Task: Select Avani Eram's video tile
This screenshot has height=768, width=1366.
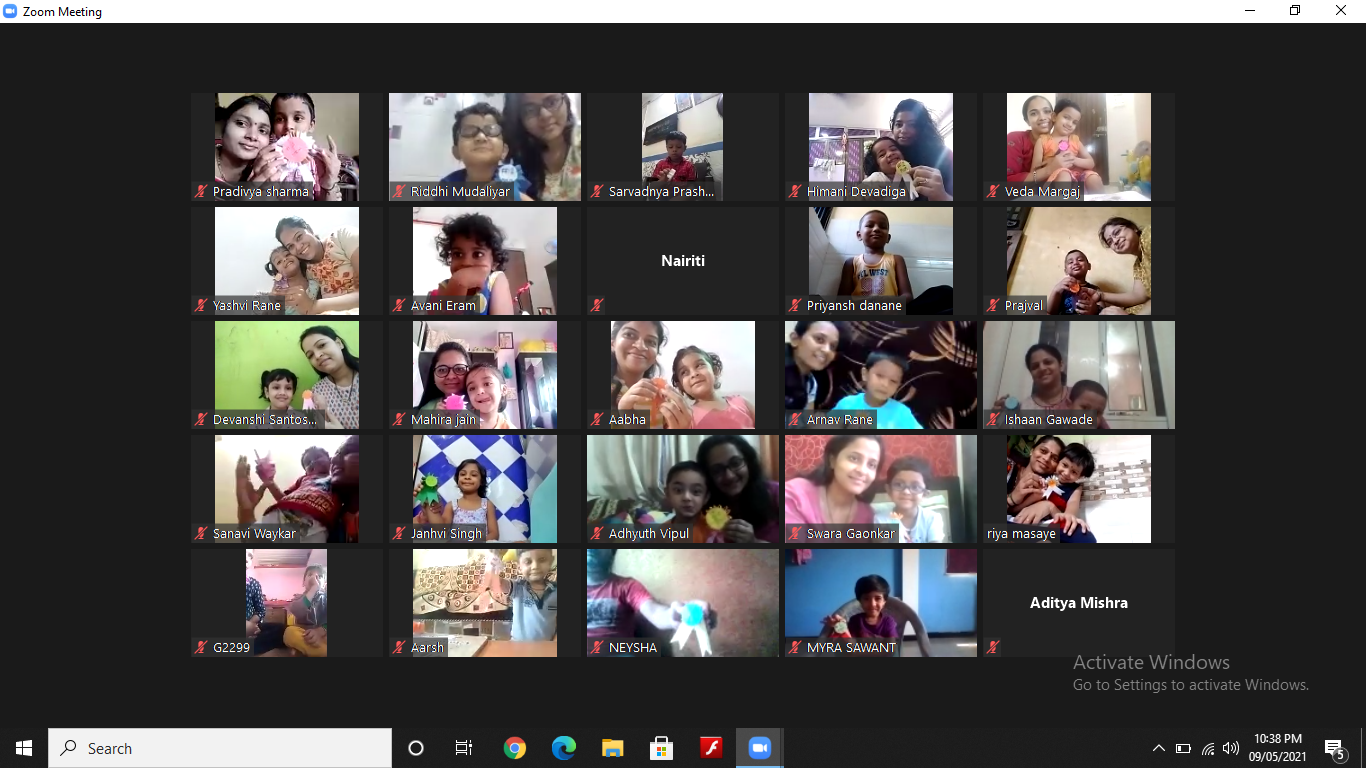Action: [485, 261]
